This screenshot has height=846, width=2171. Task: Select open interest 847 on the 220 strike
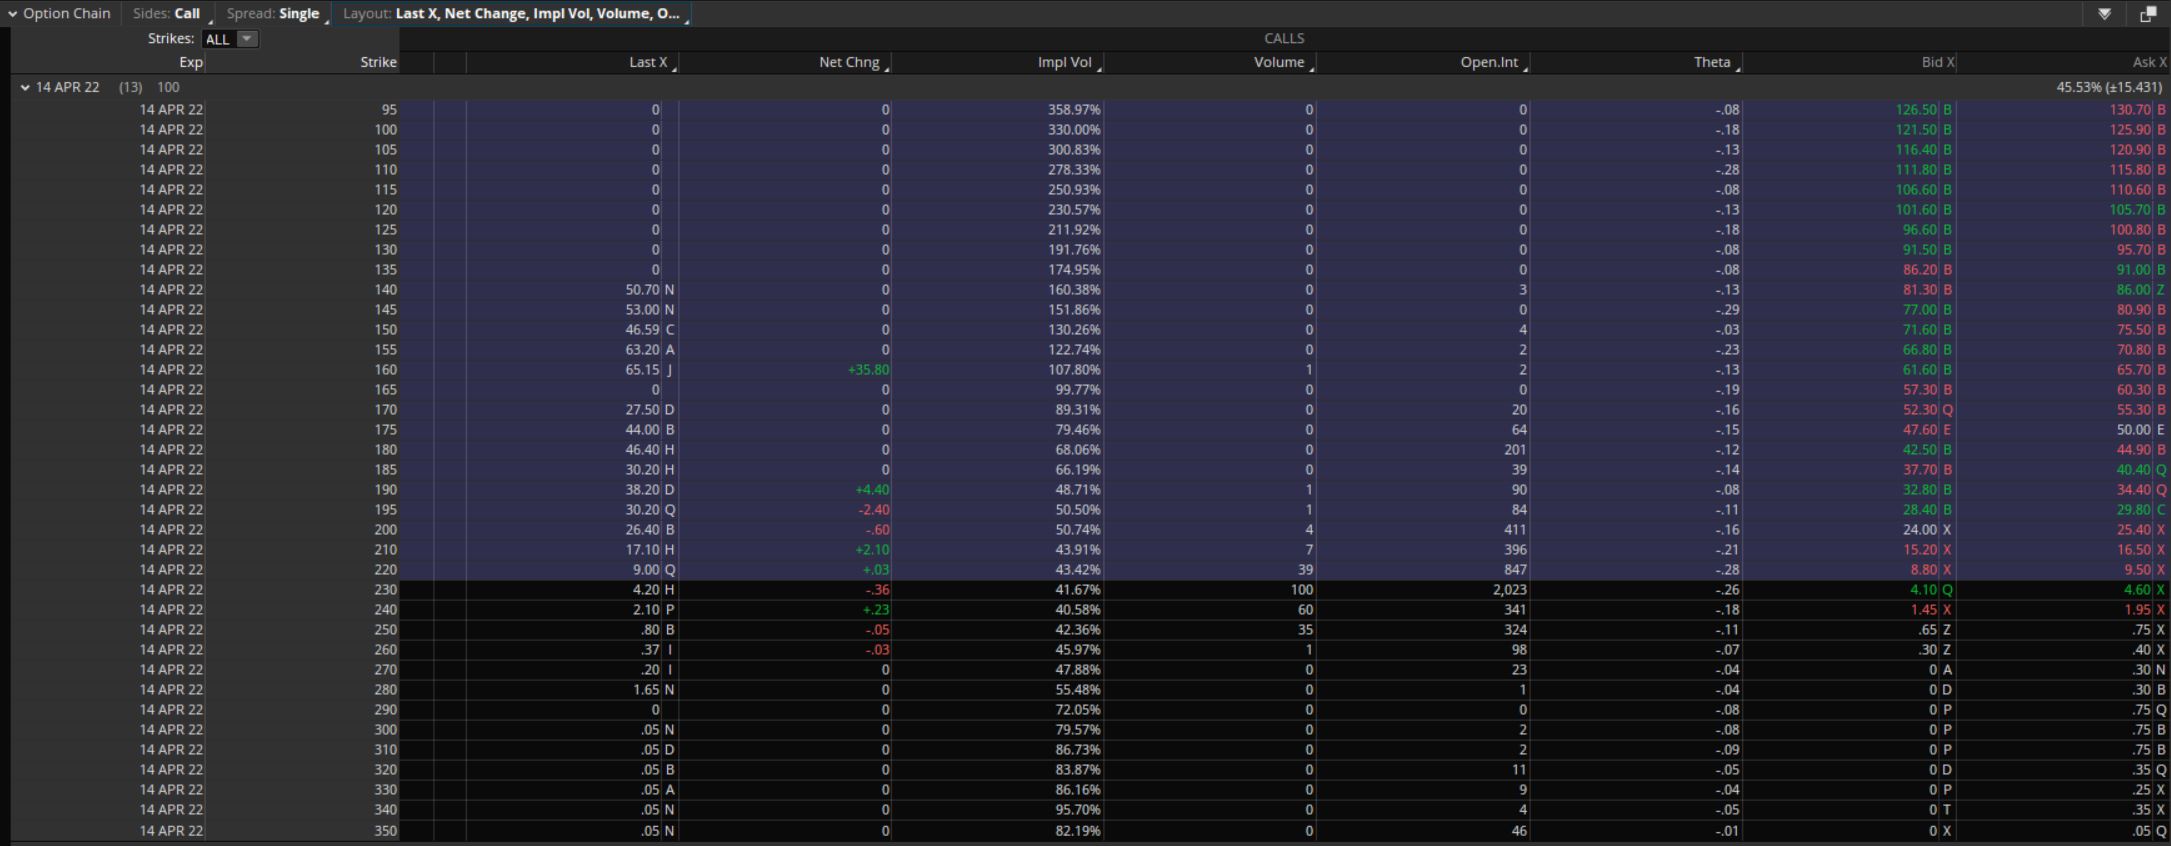(1515, 570)
